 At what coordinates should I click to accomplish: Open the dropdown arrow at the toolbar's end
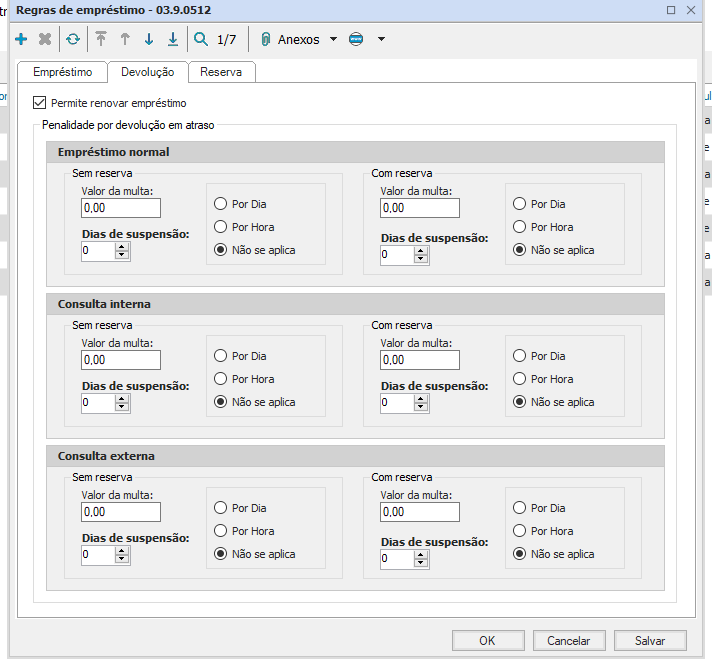(x=381, y=40)
